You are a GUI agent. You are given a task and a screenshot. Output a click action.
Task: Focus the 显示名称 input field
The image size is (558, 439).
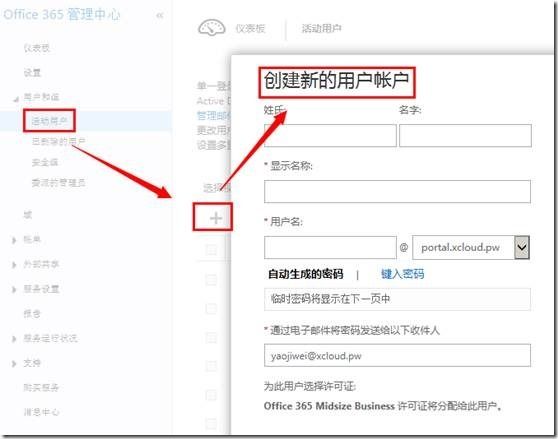click(398, 191)
